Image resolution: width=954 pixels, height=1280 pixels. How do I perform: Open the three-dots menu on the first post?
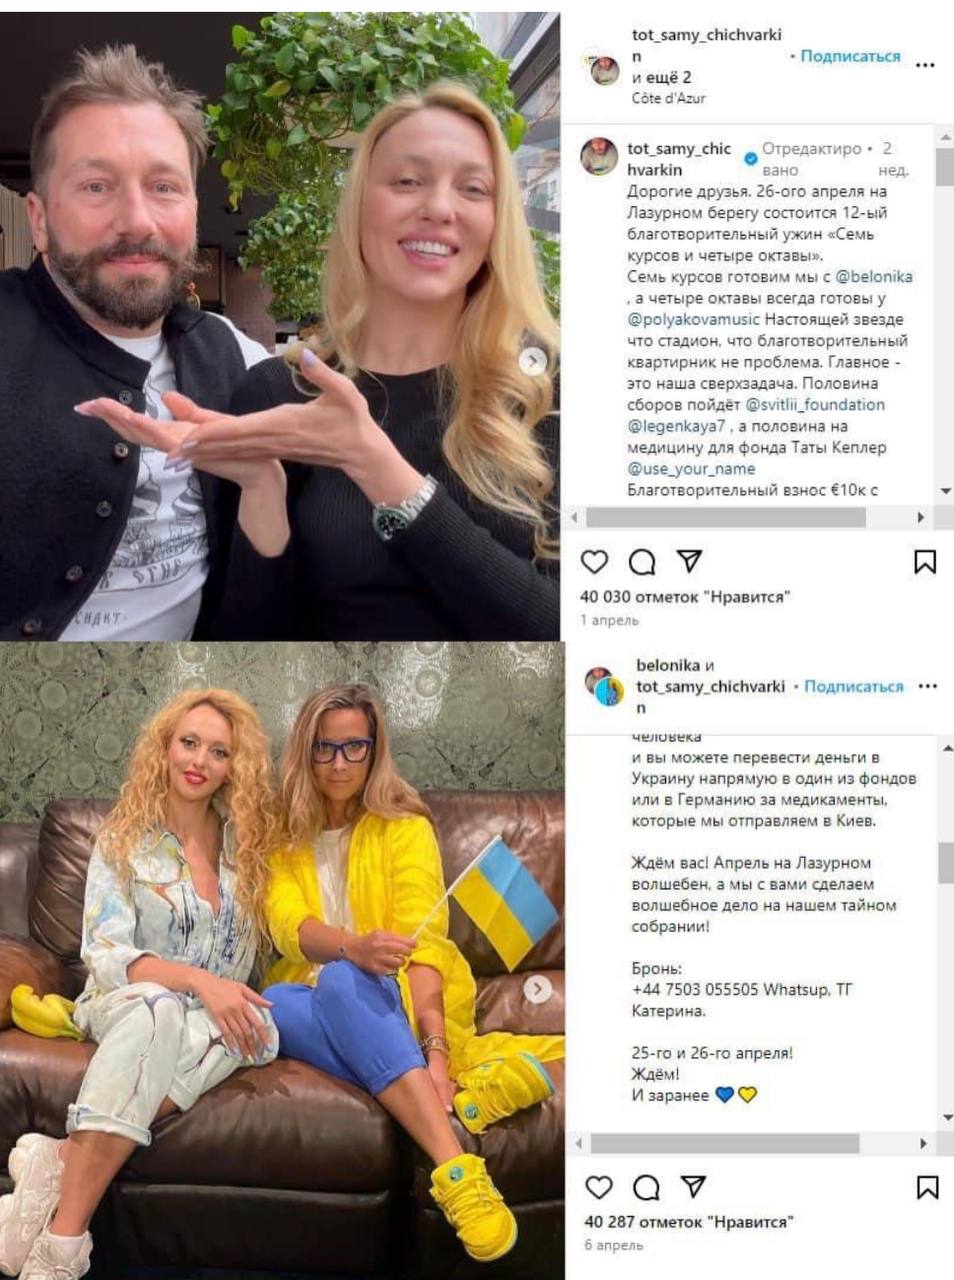925,65
